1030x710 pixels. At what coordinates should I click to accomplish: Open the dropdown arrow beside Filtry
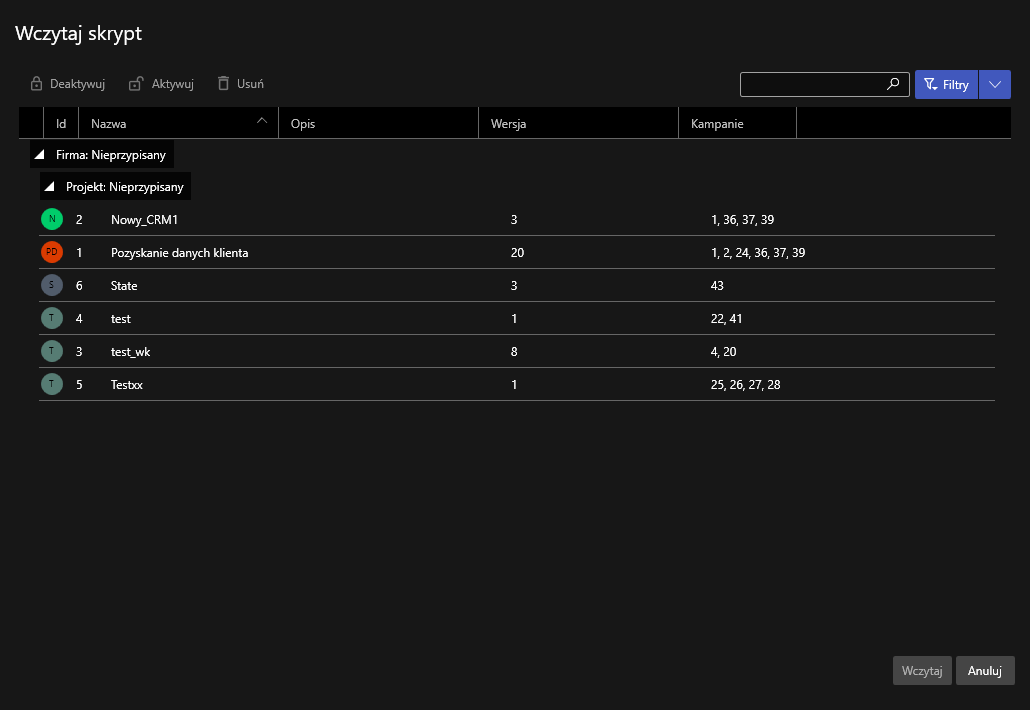[995, 85]
